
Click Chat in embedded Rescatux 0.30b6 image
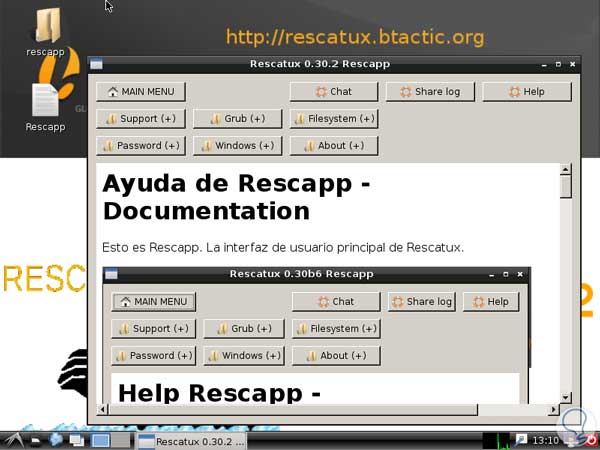point(336,302)
